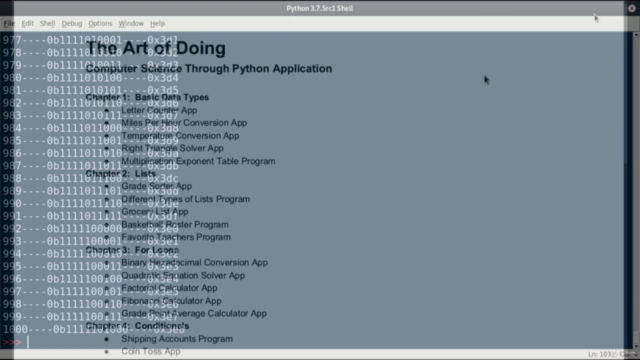This screenshot has width=640, height=360.
Task: Click the output line starting with 989
Action: [91, 191]
